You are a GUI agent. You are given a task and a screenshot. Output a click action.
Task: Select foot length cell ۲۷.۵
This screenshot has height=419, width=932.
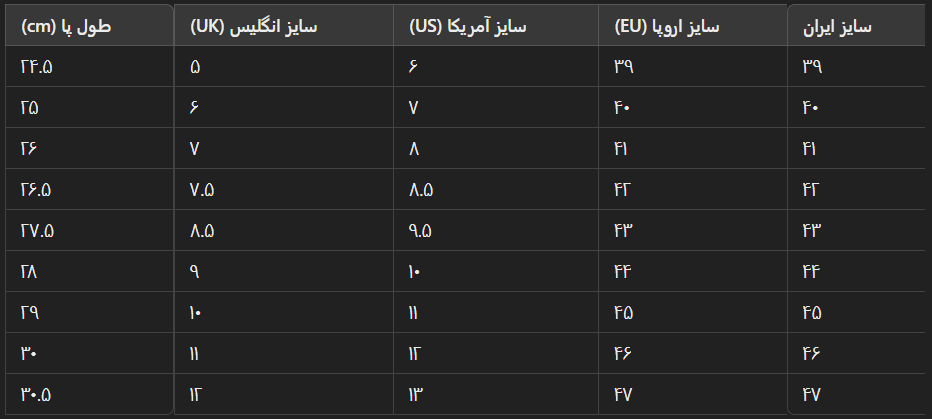click(x=90, y=231)
